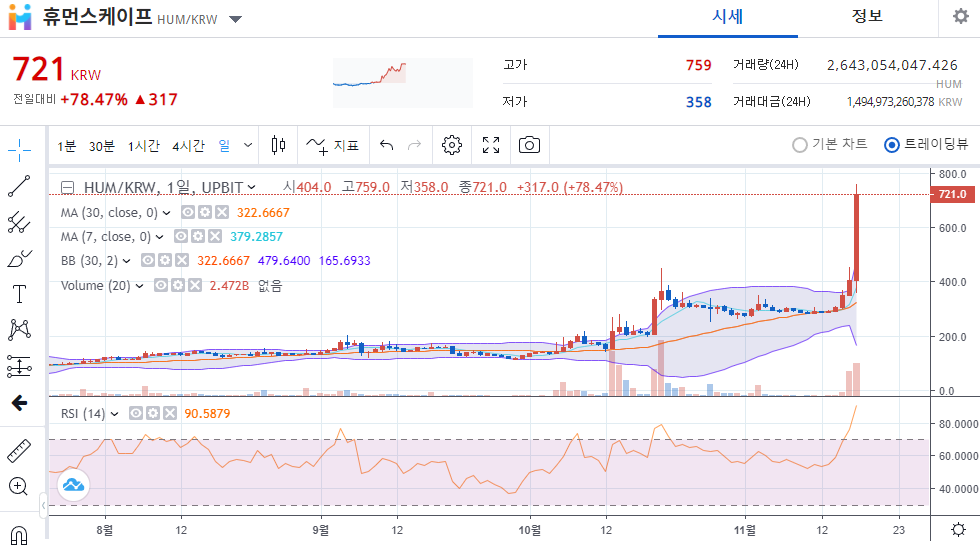Screen dimensions: 980x546
Task: Select the 1시간 interval
Action: point(144,146)
